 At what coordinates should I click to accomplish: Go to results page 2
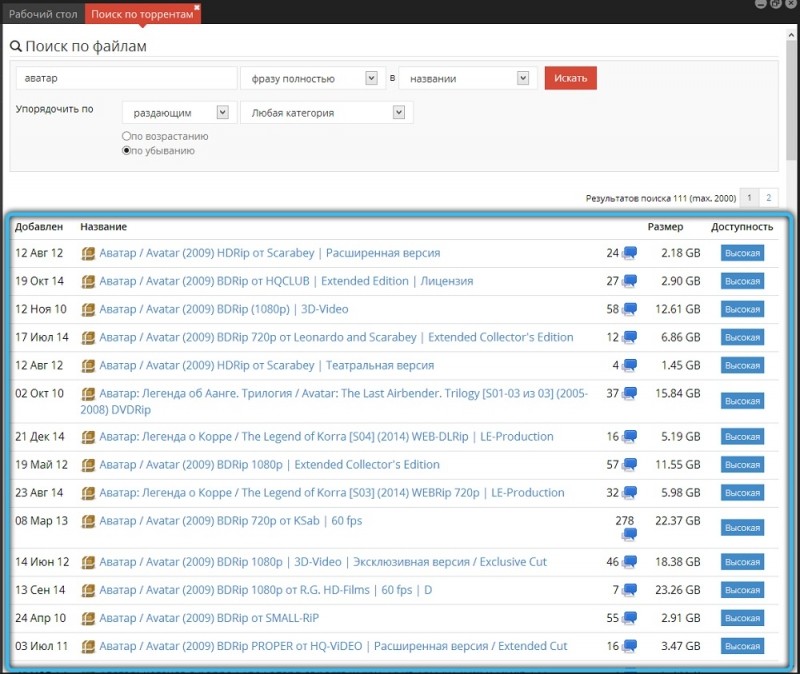coord(768,198)
